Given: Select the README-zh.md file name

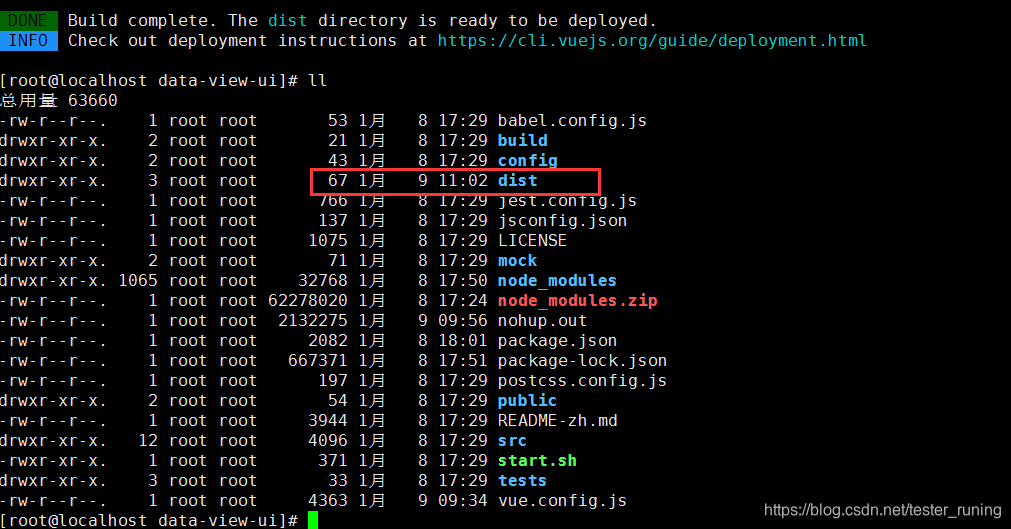Looking at the screenshot, I should click(557, 421).
